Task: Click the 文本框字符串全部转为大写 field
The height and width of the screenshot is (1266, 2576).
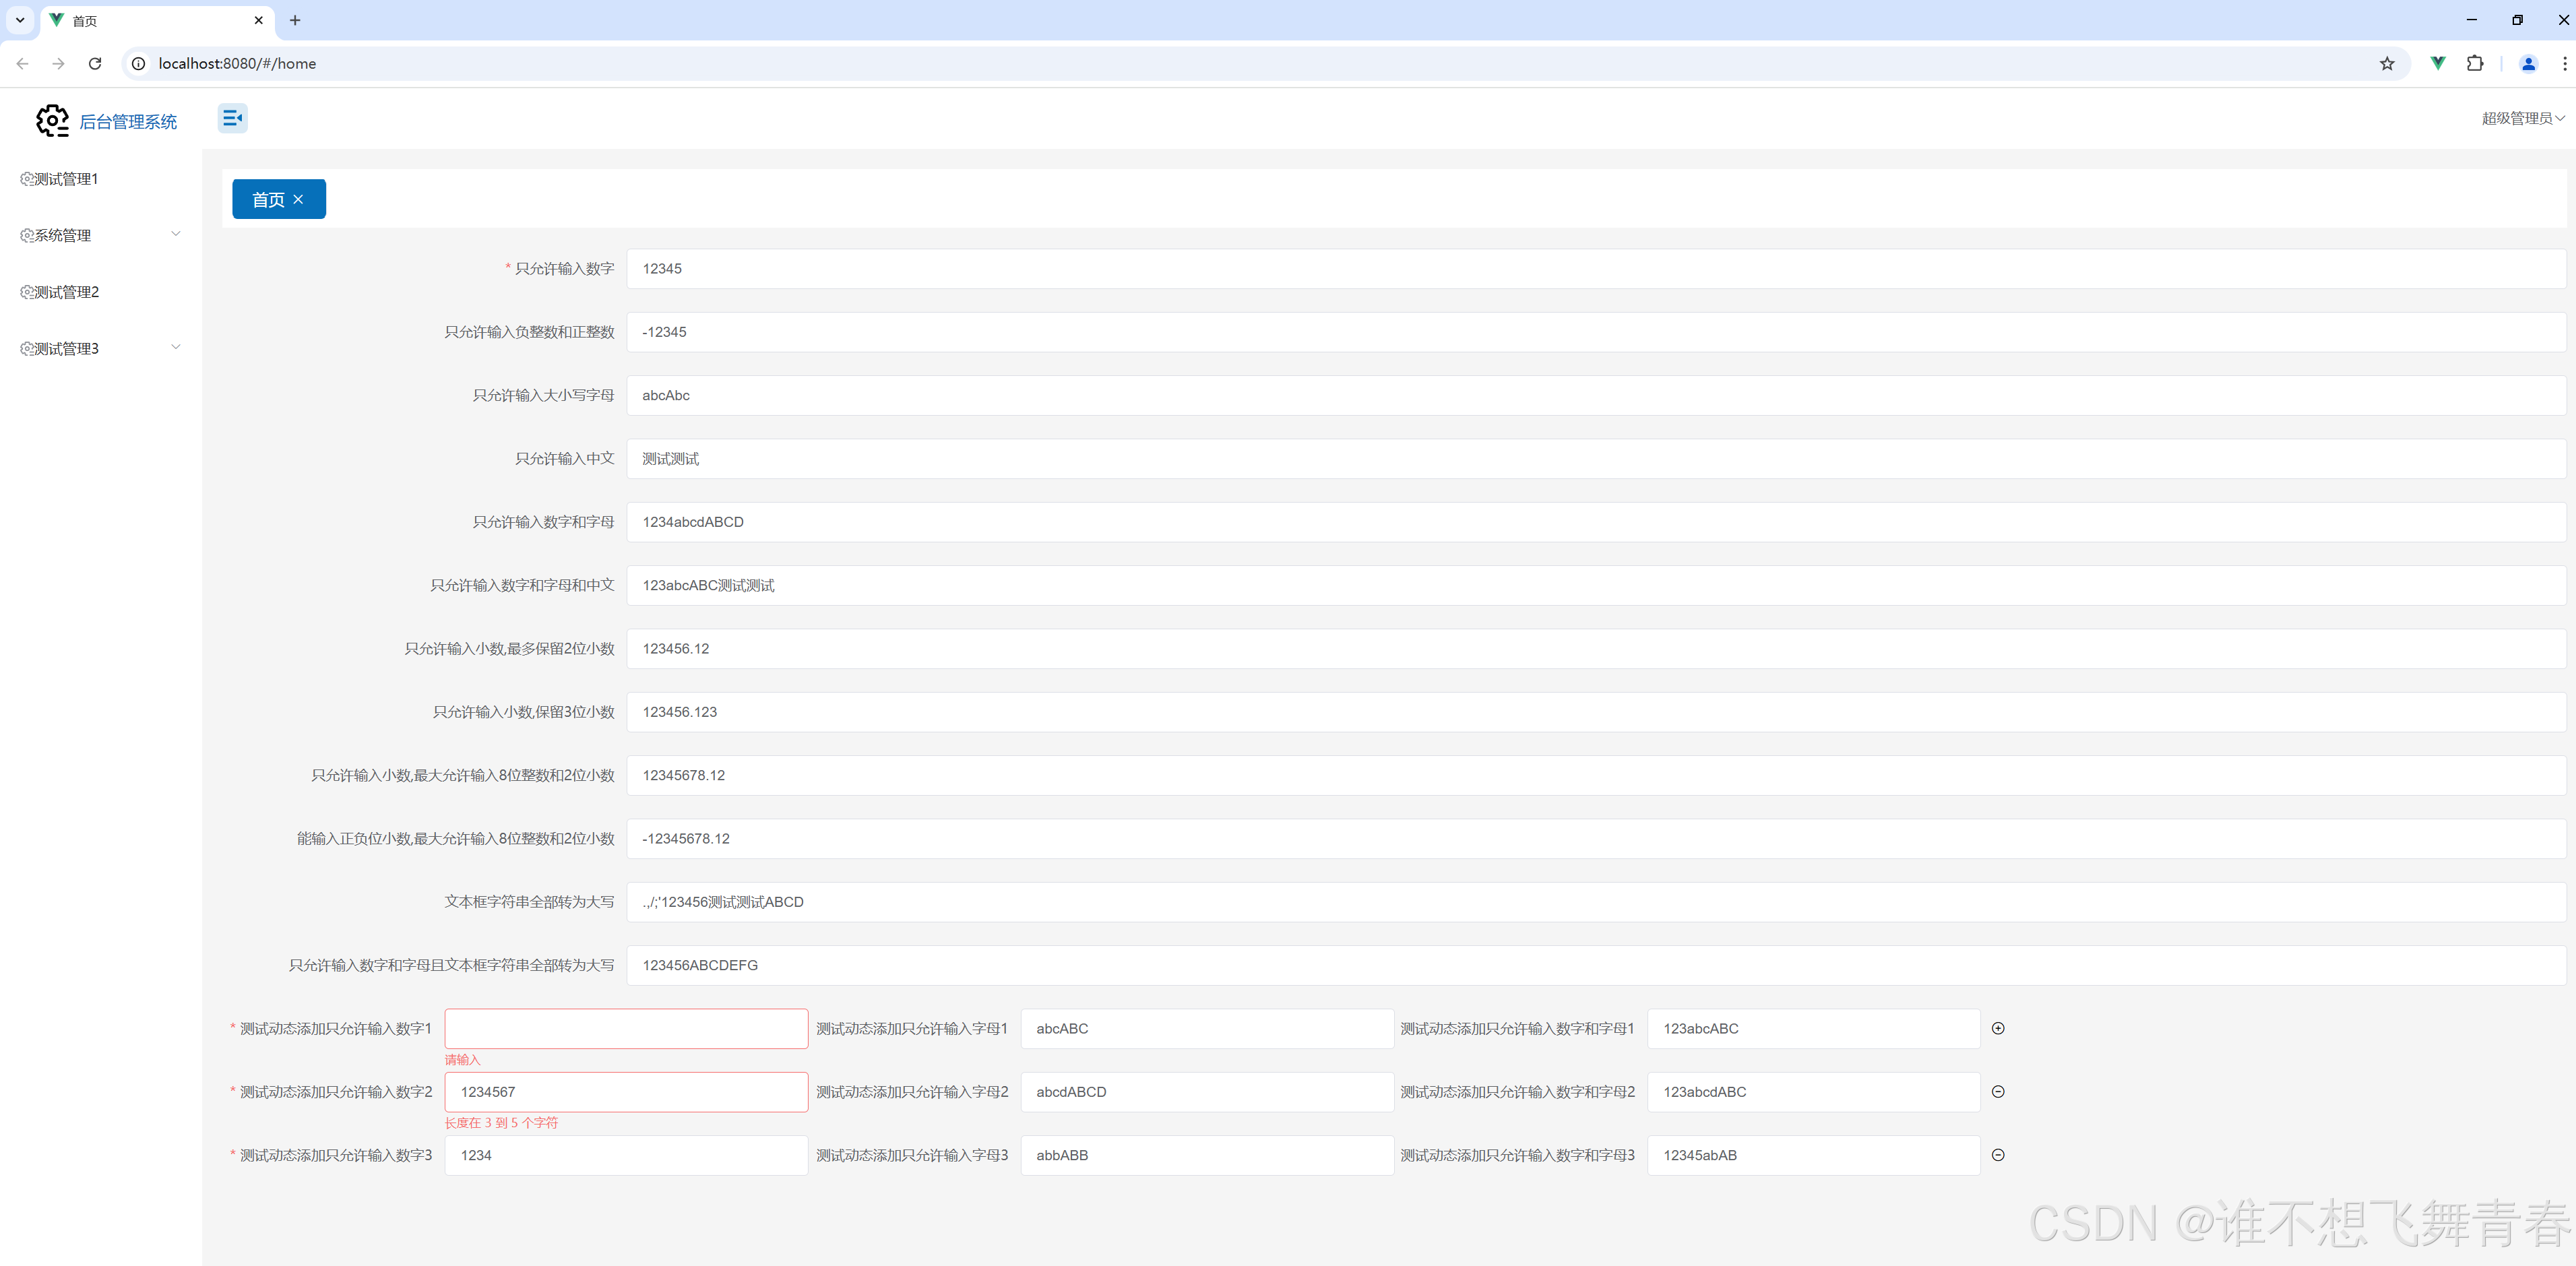Action: point(1596,902)
